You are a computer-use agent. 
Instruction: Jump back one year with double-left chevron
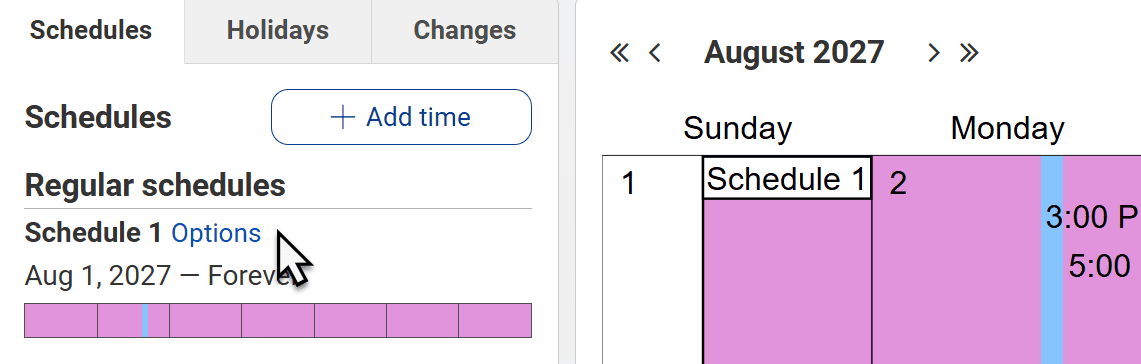[619, 53]
